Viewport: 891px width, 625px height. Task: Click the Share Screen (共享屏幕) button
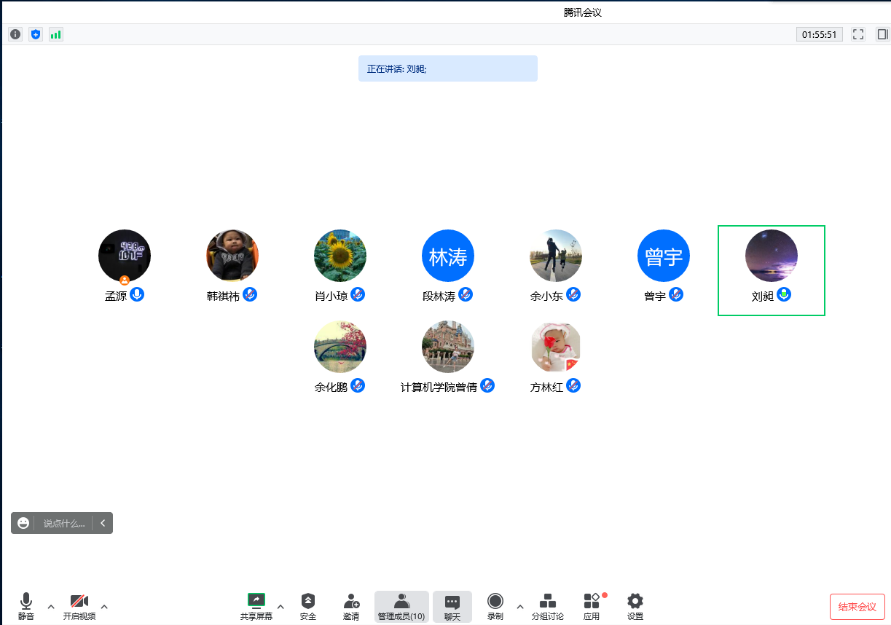click(256, 602)
